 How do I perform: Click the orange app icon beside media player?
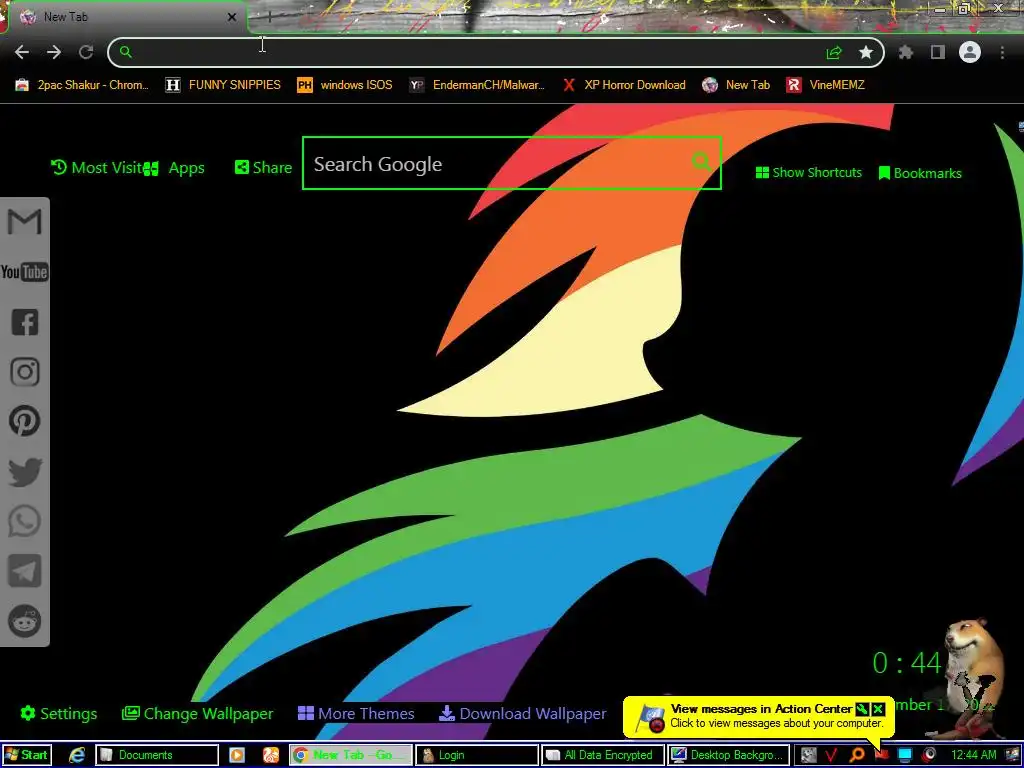click(270, 755)
